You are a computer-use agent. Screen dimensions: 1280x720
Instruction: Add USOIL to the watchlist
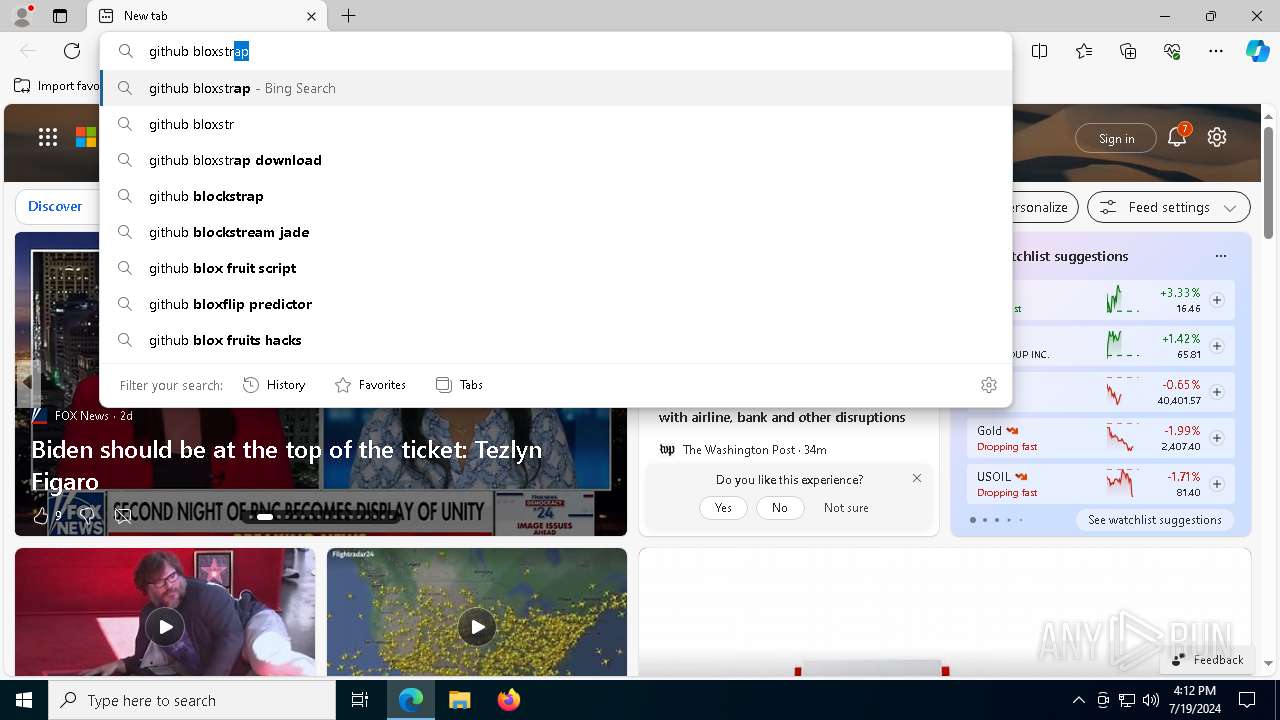[x=1217, y=484]
